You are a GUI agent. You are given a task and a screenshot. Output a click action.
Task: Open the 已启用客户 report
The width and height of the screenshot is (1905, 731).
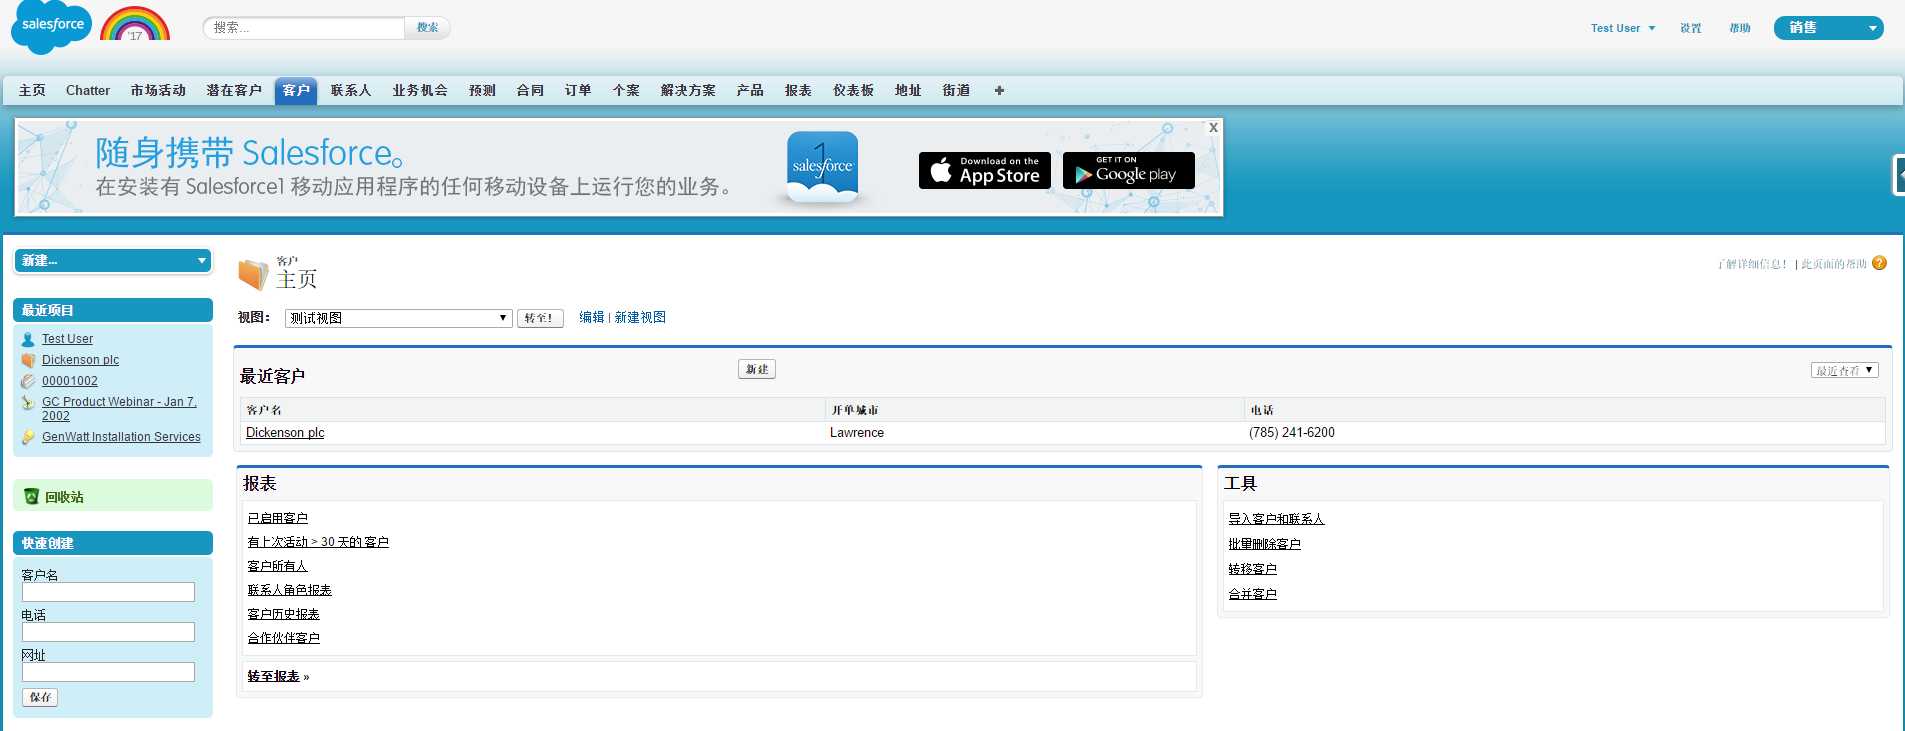pos(278,518)
